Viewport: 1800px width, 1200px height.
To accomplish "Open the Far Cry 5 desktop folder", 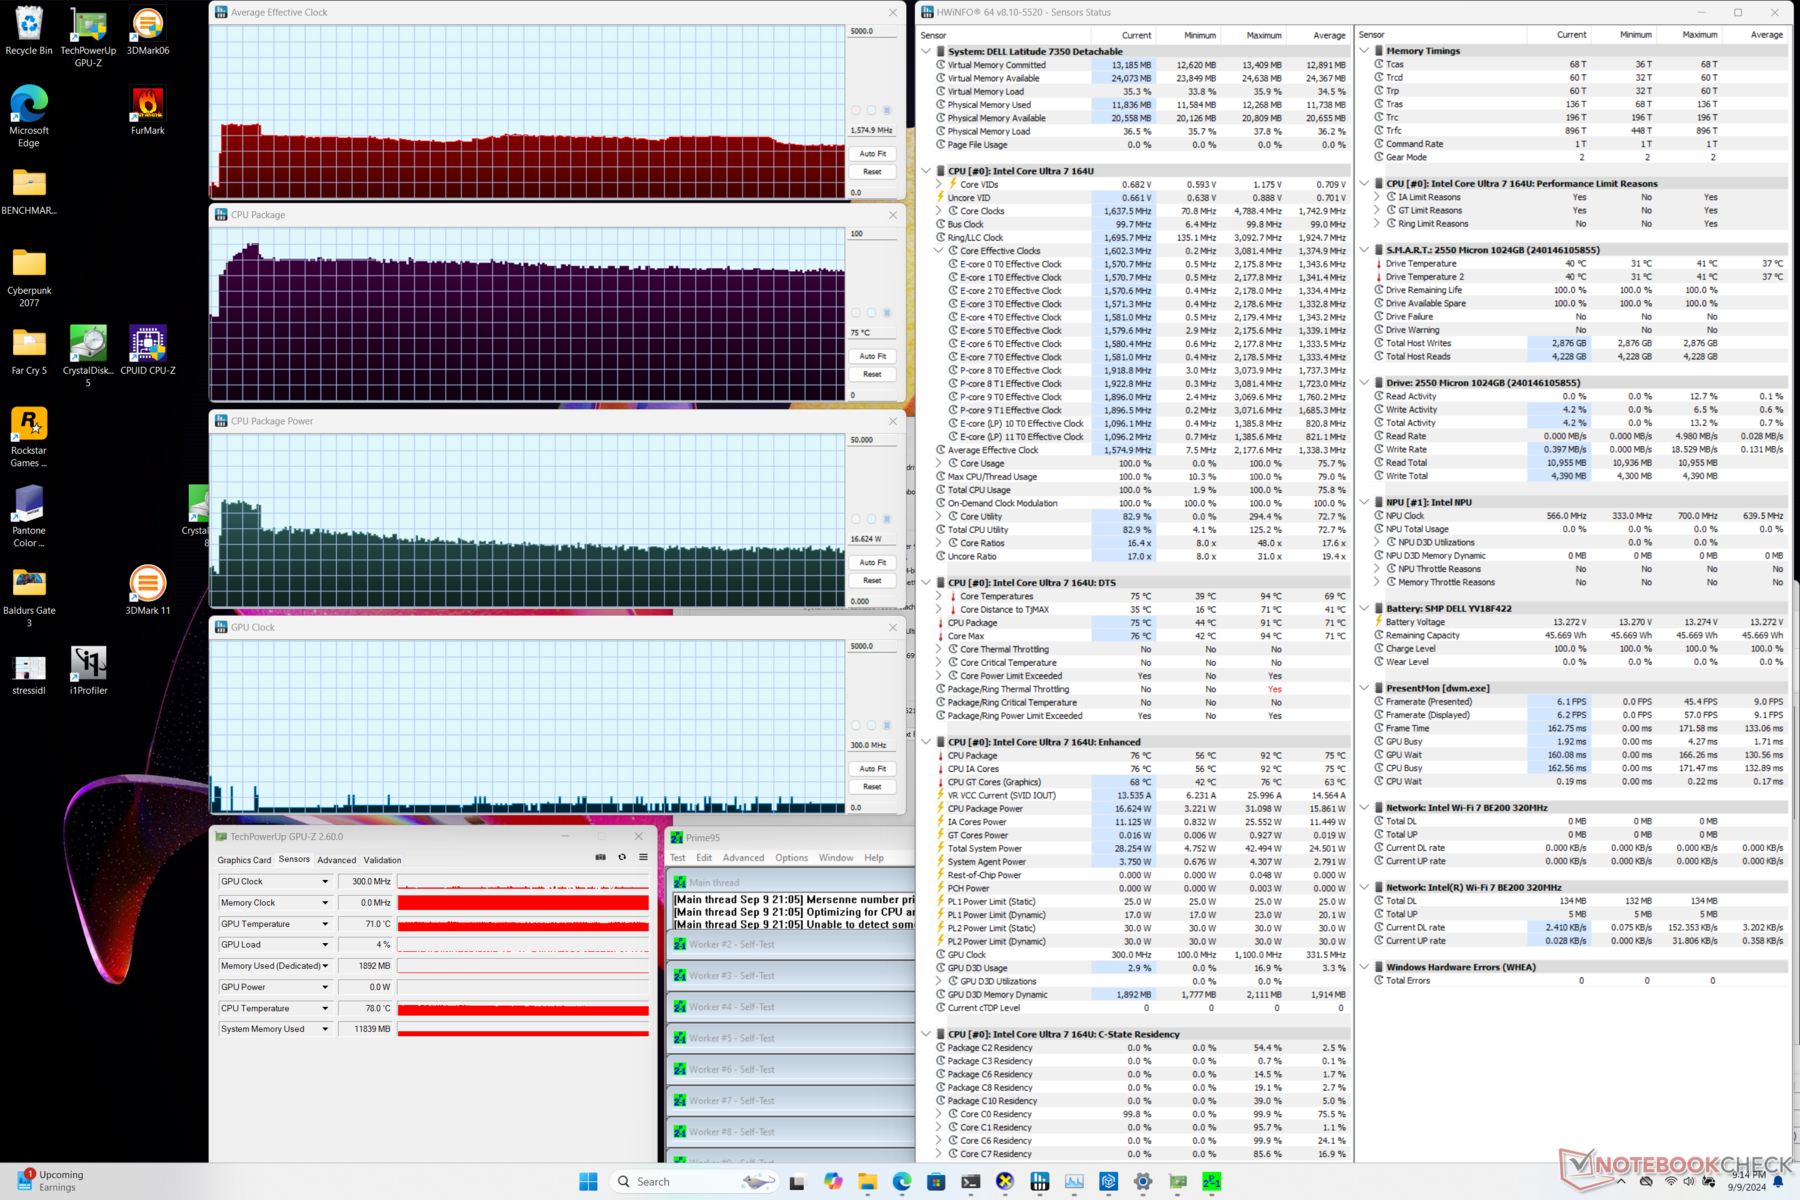I will click(29, 351).
